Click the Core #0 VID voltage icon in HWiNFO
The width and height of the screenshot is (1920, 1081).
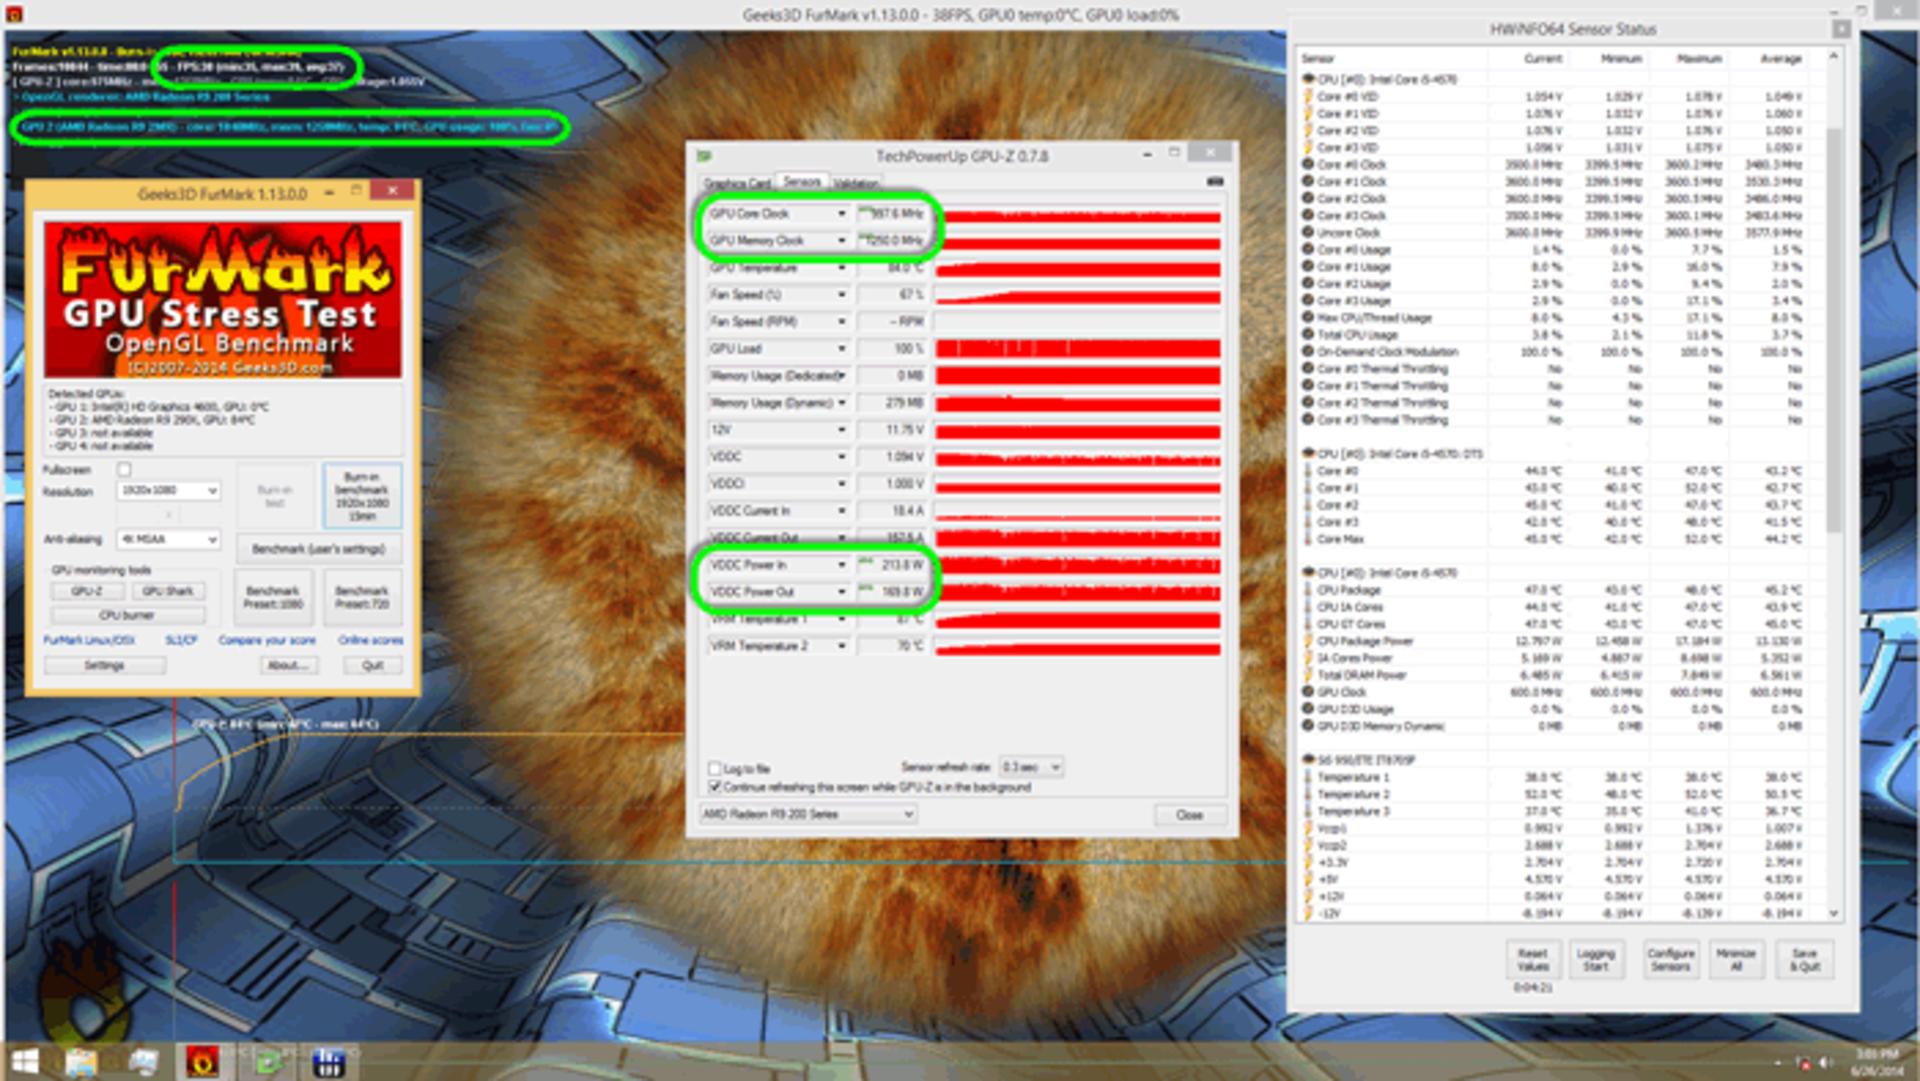(1307, 96)
